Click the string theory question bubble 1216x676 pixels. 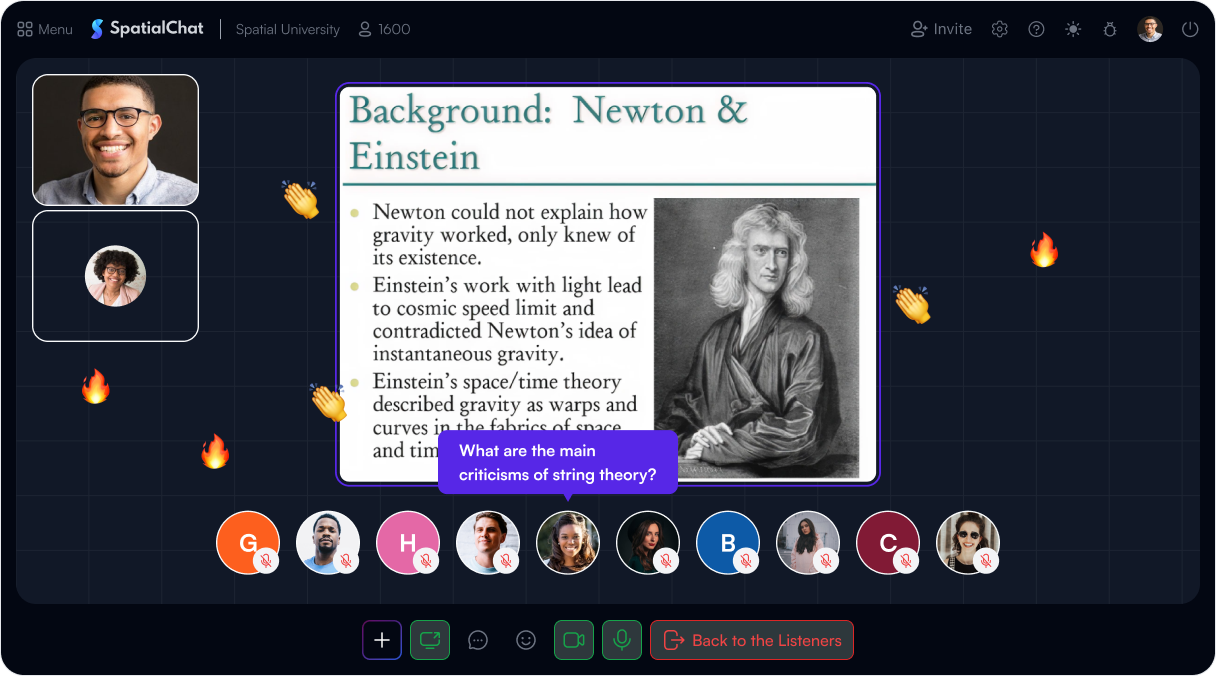point(558,462)
